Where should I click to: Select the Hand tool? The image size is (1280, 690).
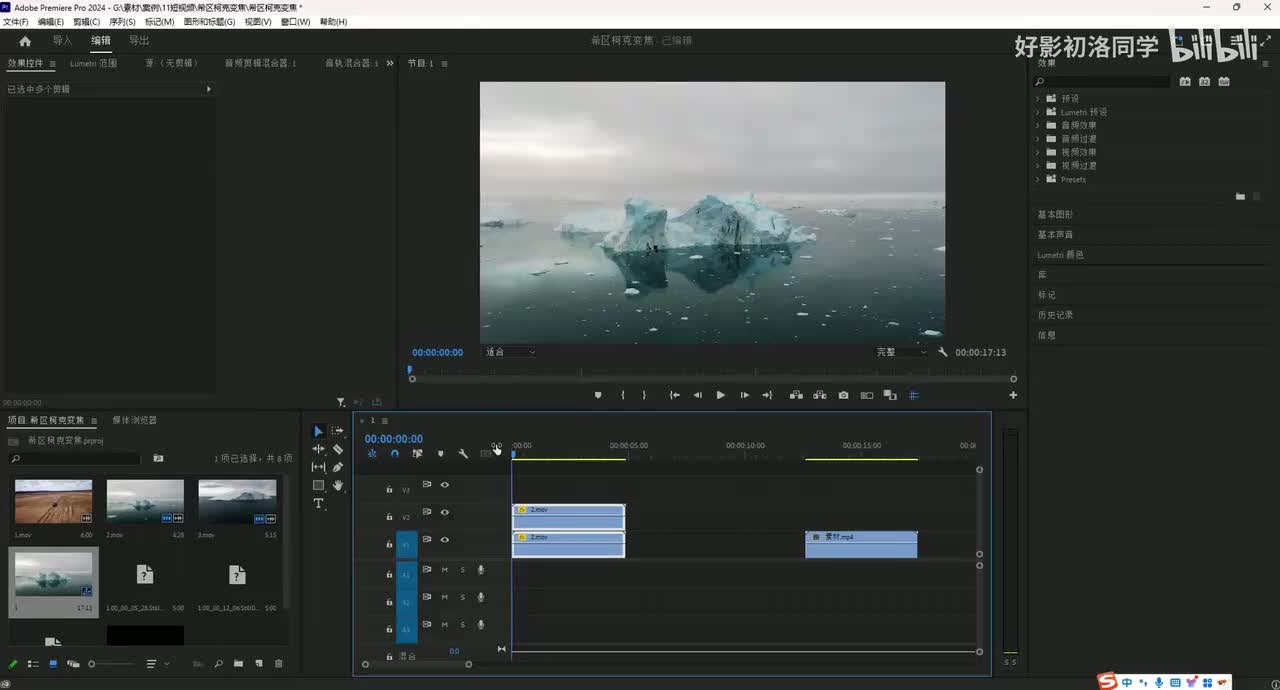pyautogui.click(x=338, y=485)
